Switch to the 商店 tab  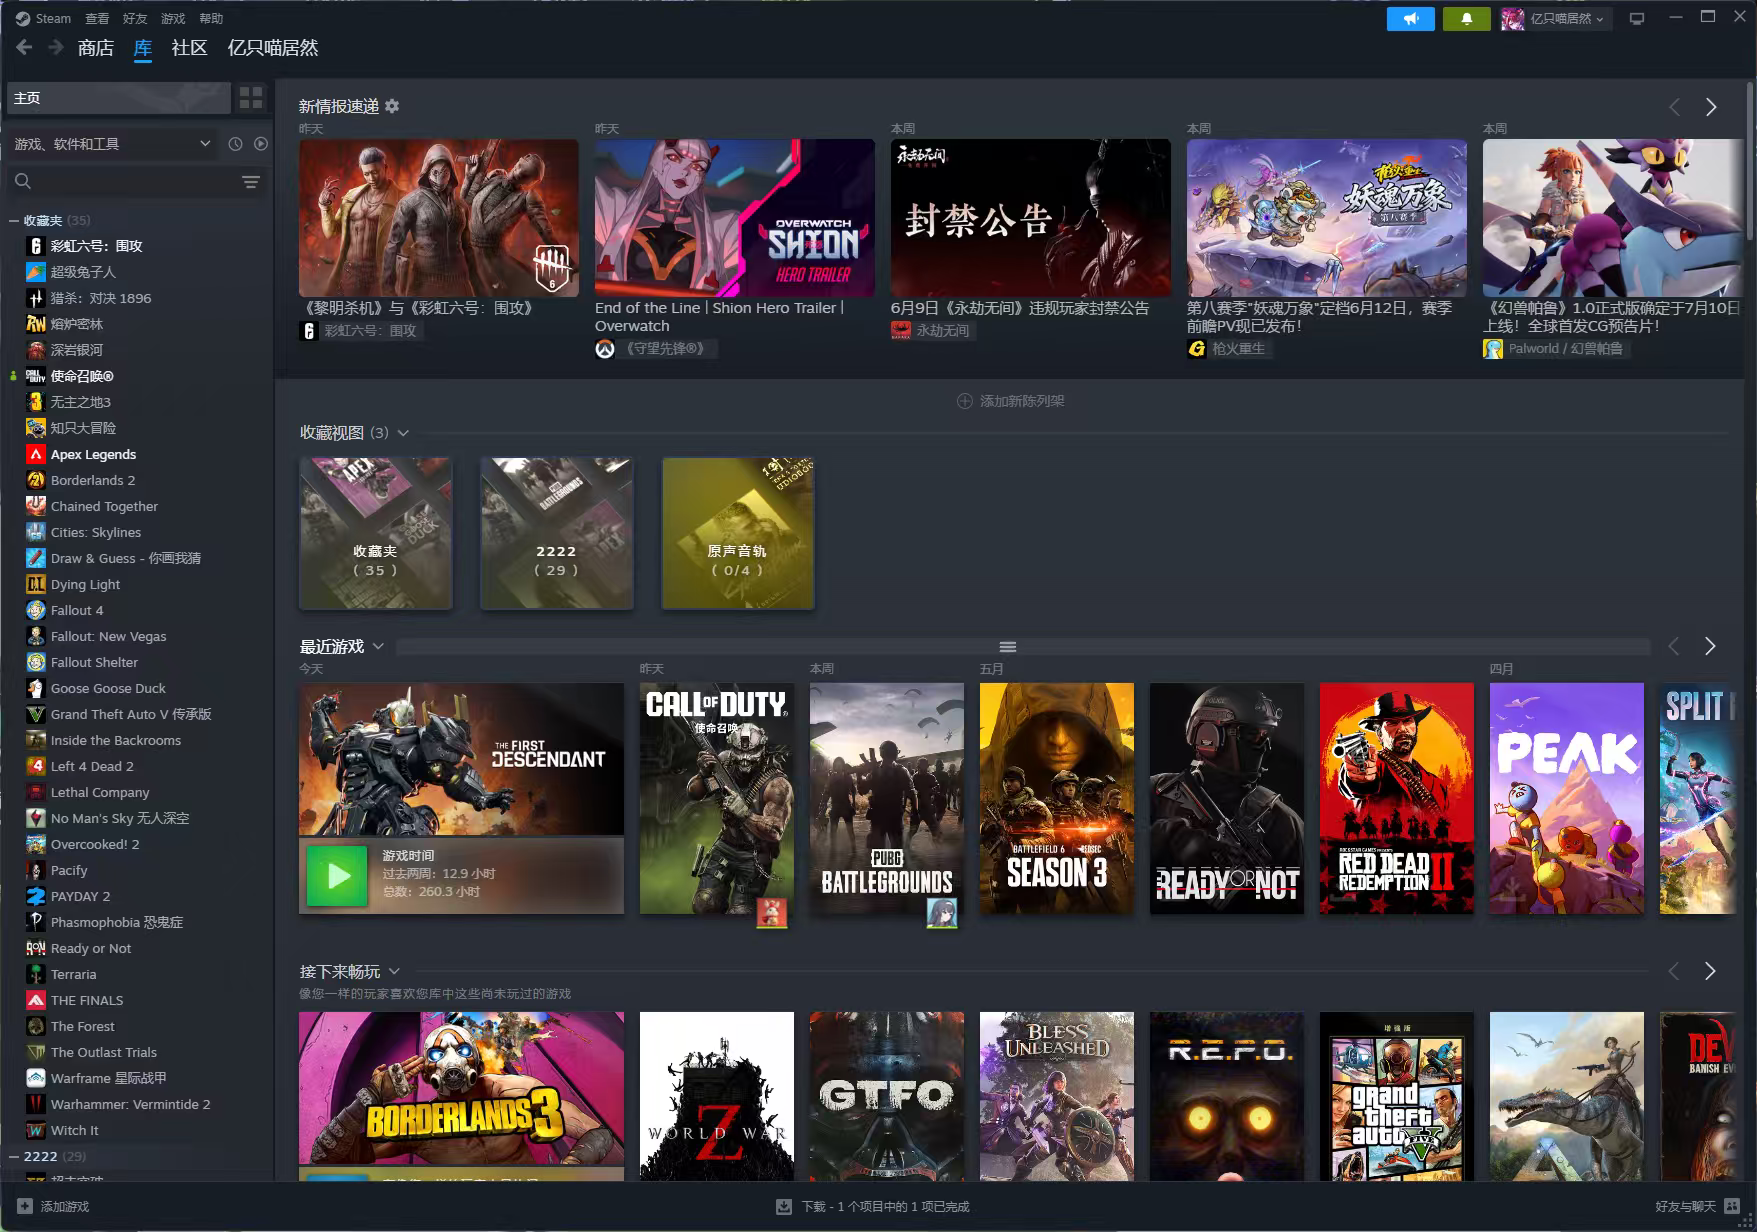pos(96,47)
